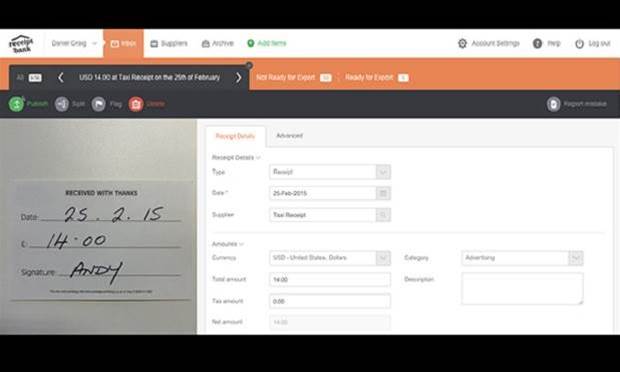Image resolution: width=620 pixels, height=372 pixels.
Task: Go to the Suppliers section
Action: pyautogui.click(x=169, y=43)
